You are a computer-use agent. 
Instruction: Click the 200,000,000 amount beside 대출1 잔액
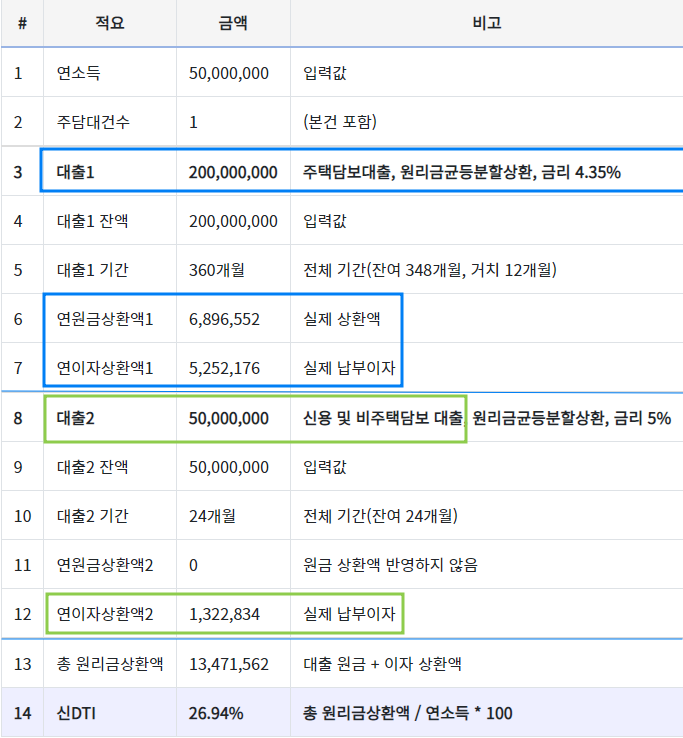click(x=233, y=221)
